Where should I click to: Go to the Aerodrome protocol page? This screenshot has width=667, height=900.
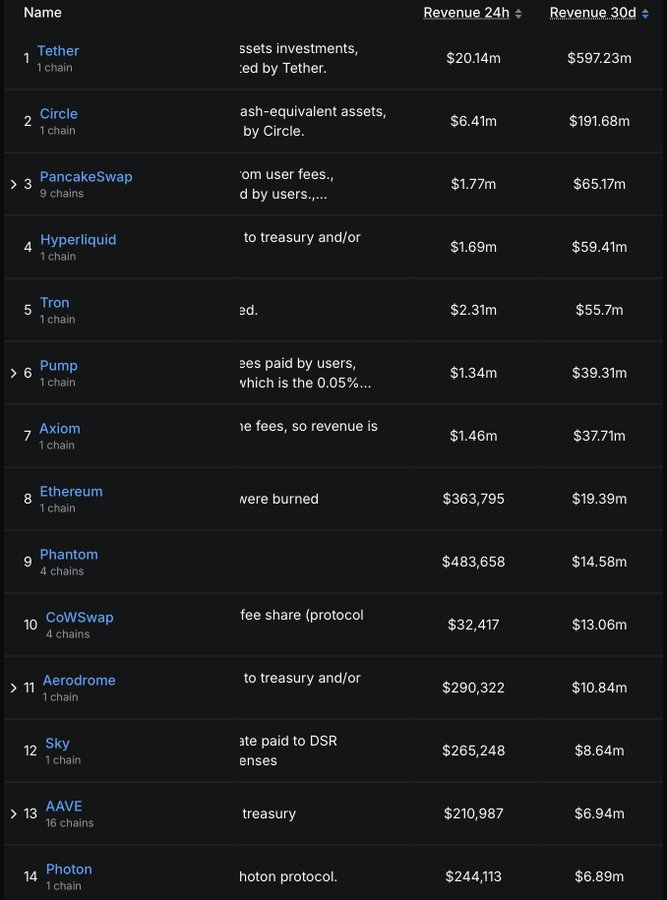pyautogui.click(x=79, y=681)
